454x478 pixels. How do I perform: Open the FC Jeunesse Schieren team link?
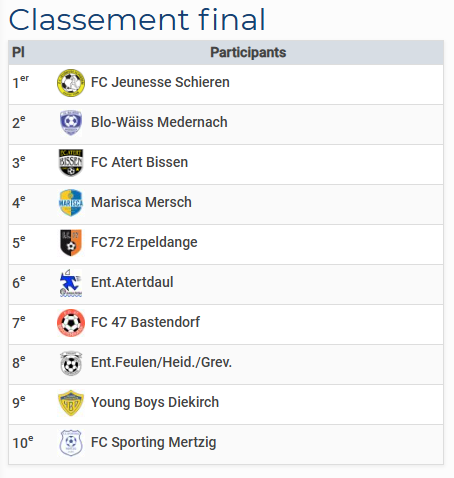coord(160,82)
